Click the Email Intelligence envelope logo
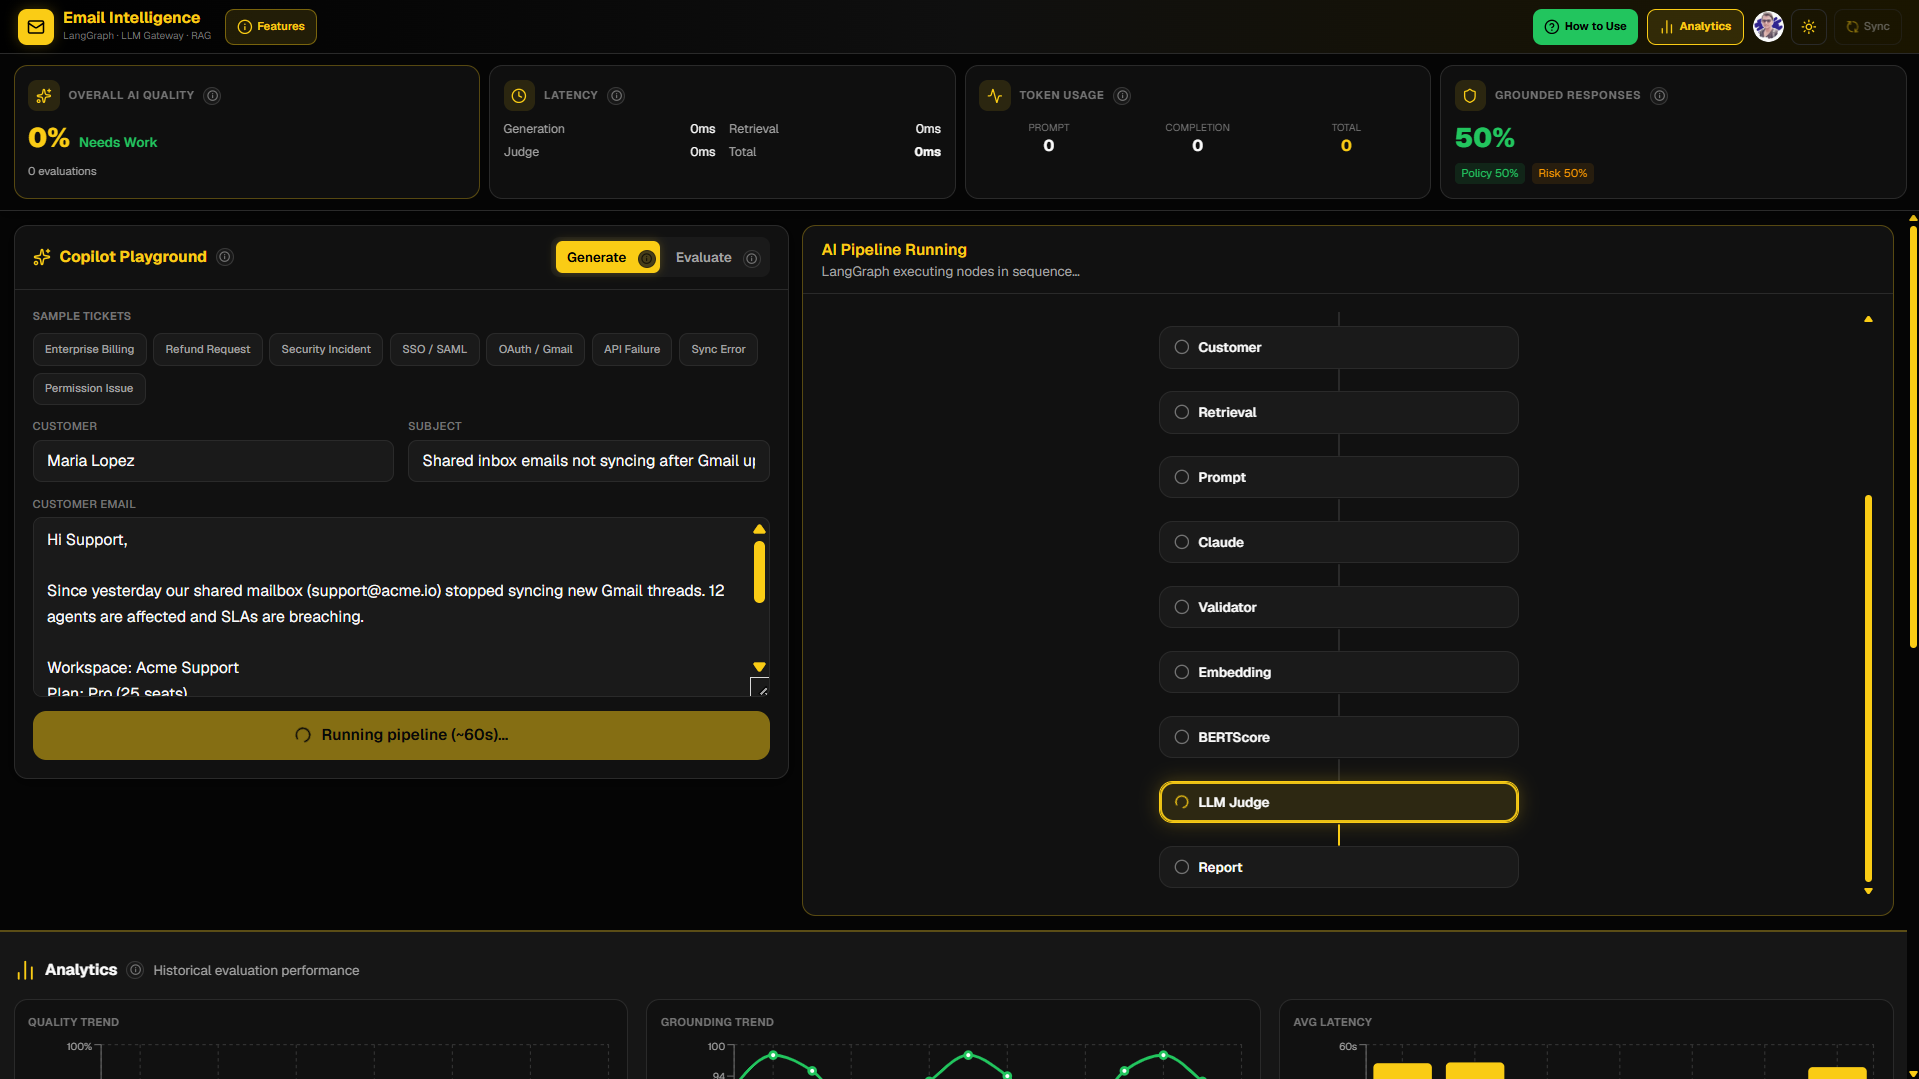This screenshot has width=1919, height=1079. click(36, 27)
